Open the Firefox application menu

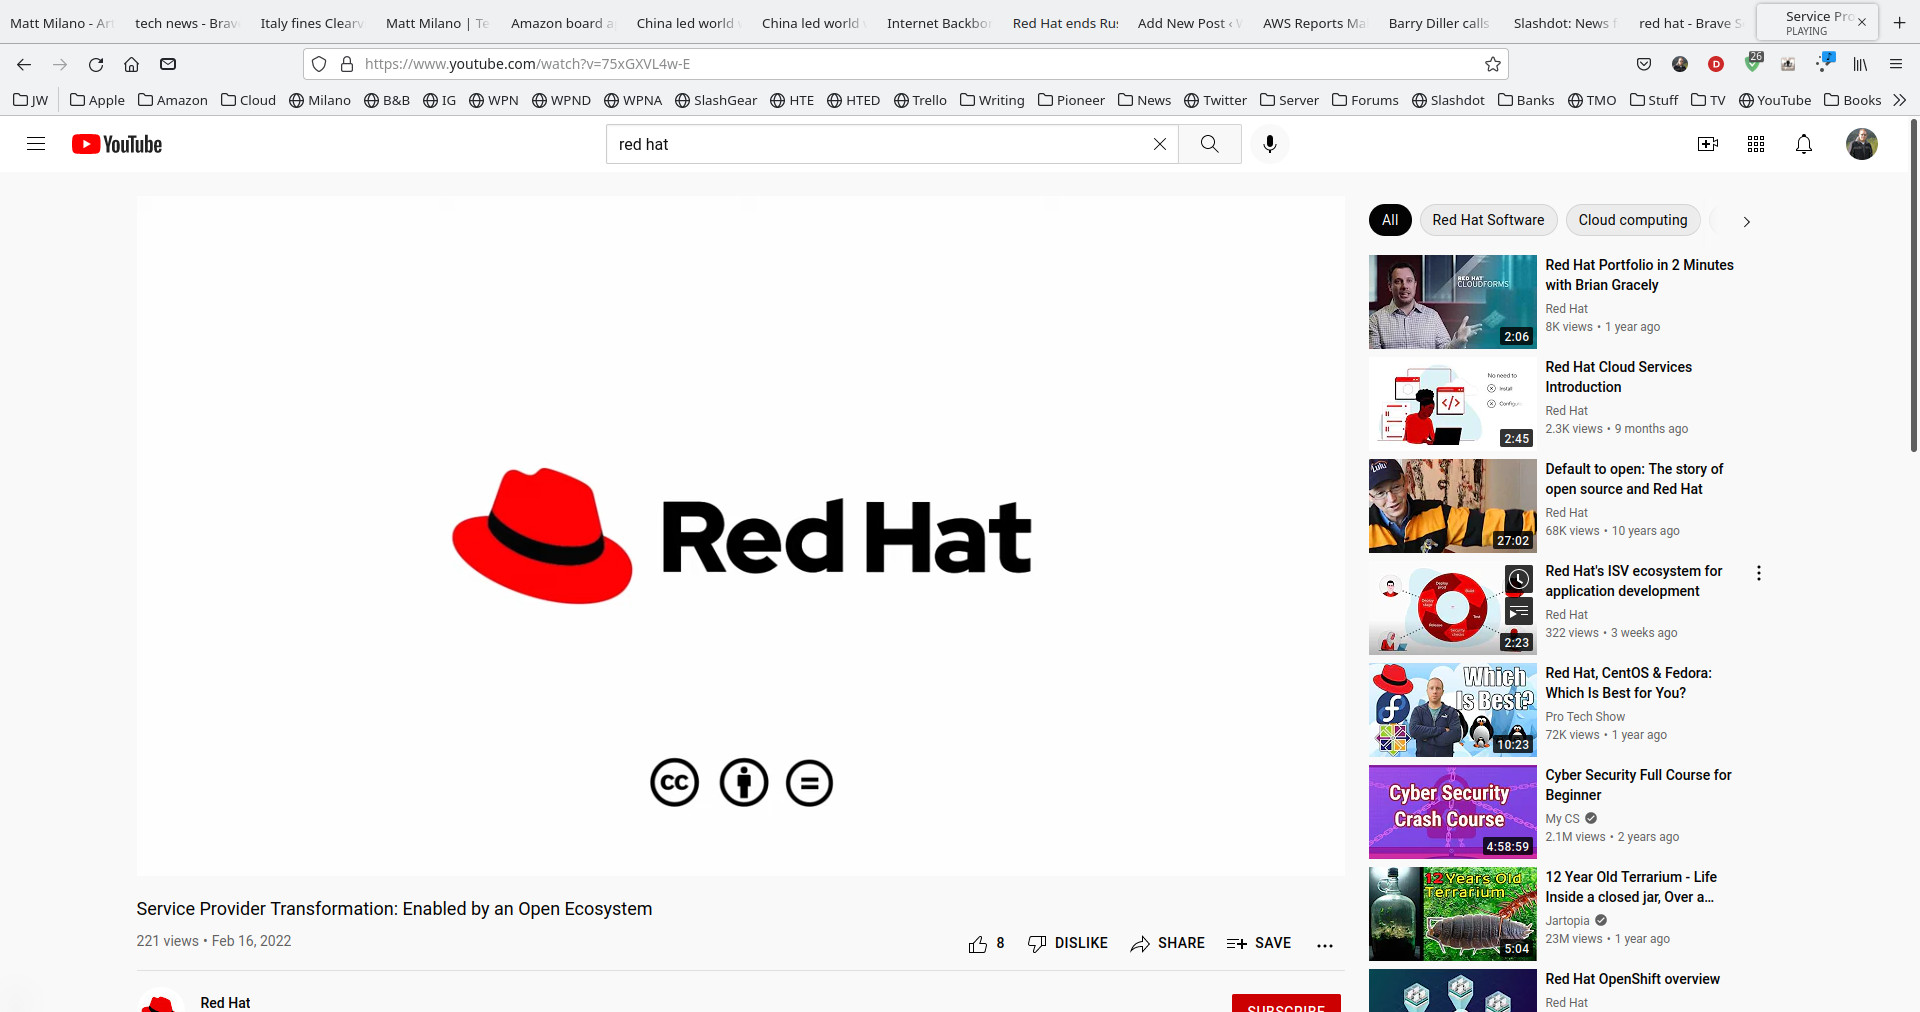point(1896,64)
